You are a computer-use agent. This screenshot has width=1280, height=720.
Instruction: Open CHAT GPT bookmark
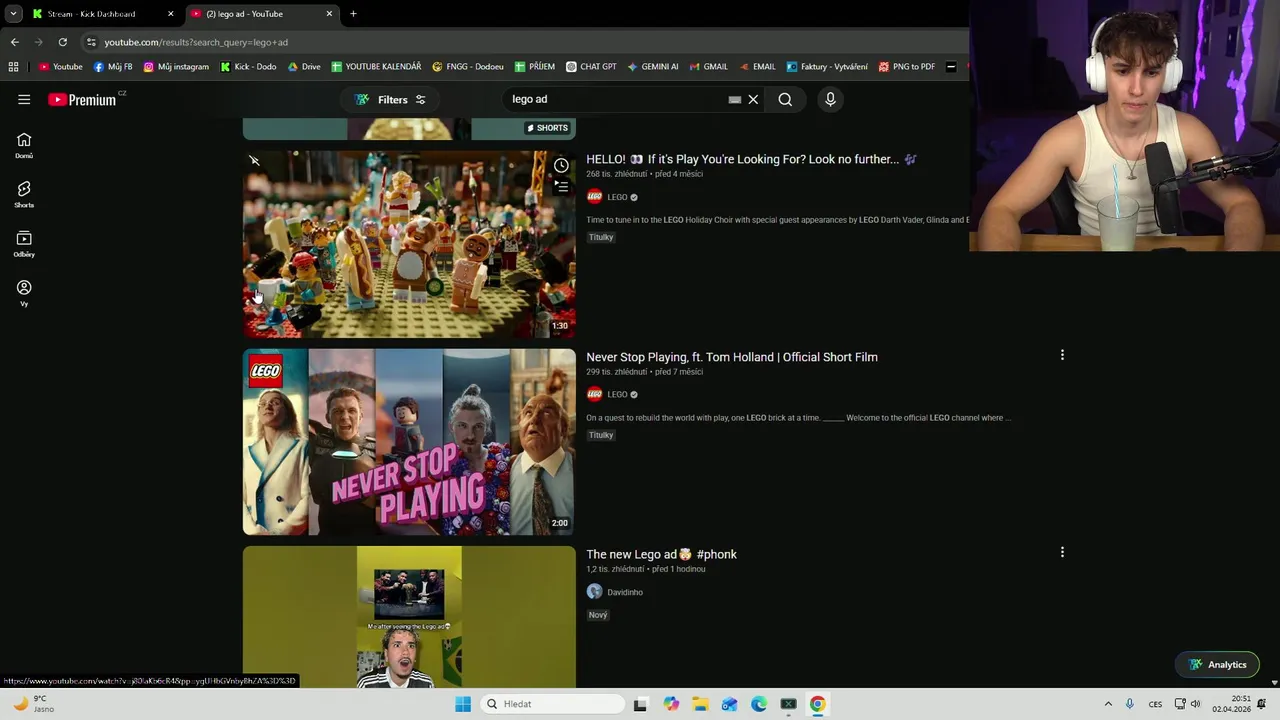(x=591, y=67)
